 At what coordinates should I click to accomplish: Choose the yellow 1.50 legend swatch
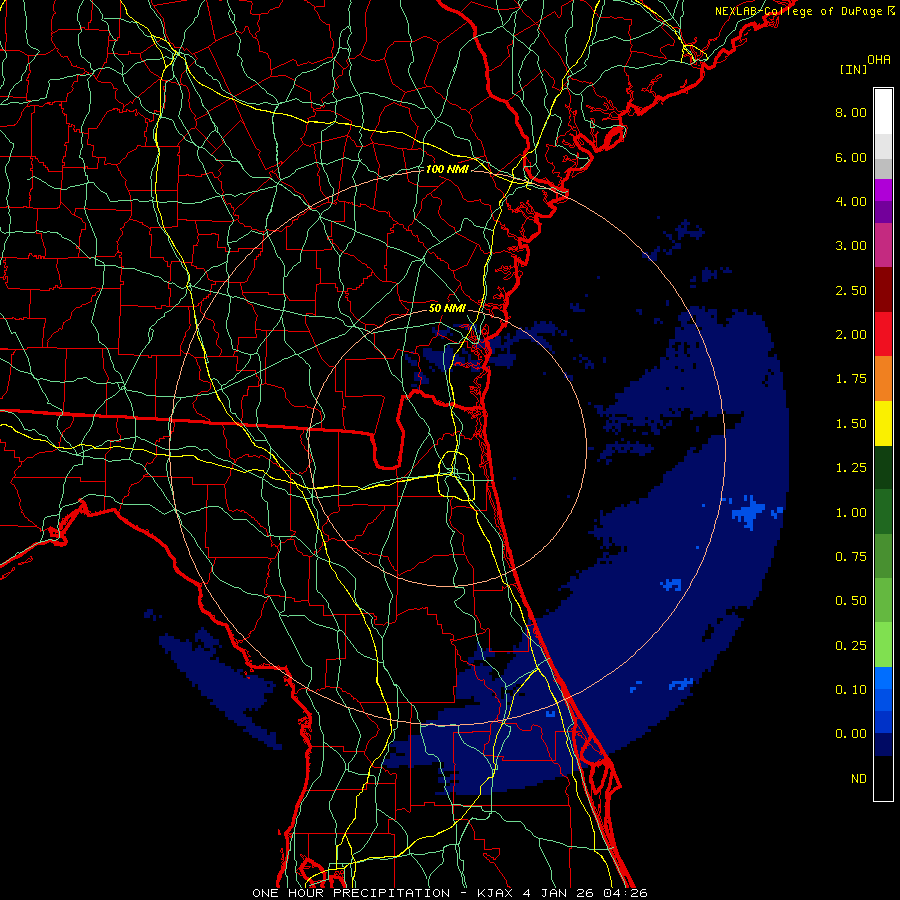pyautogui.click(x=883, y=423)
